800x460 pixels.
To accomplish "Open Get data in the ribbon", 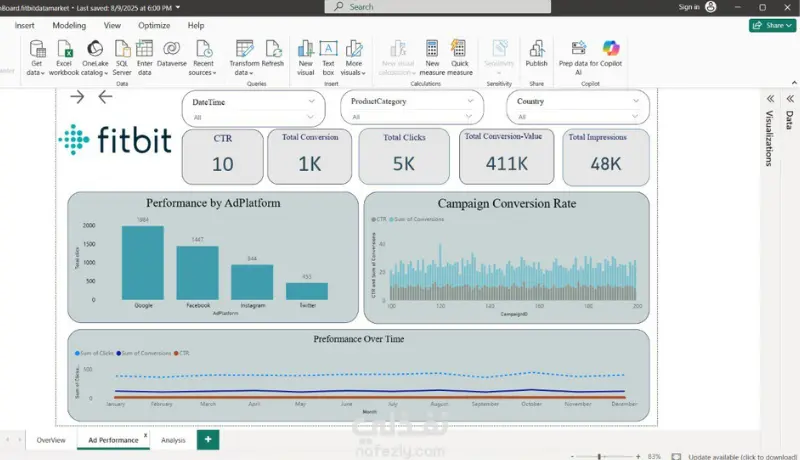I will [36, 58].
